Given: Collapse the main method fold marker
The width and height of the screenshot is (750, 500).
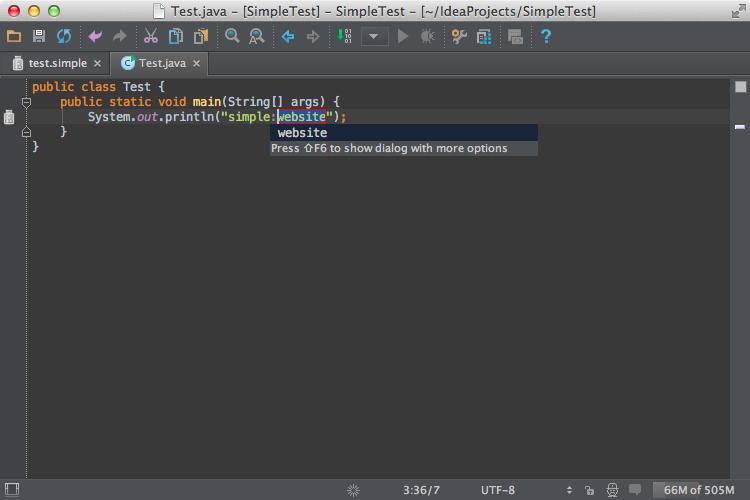Looking at the screenshot, I should (26, 102).
